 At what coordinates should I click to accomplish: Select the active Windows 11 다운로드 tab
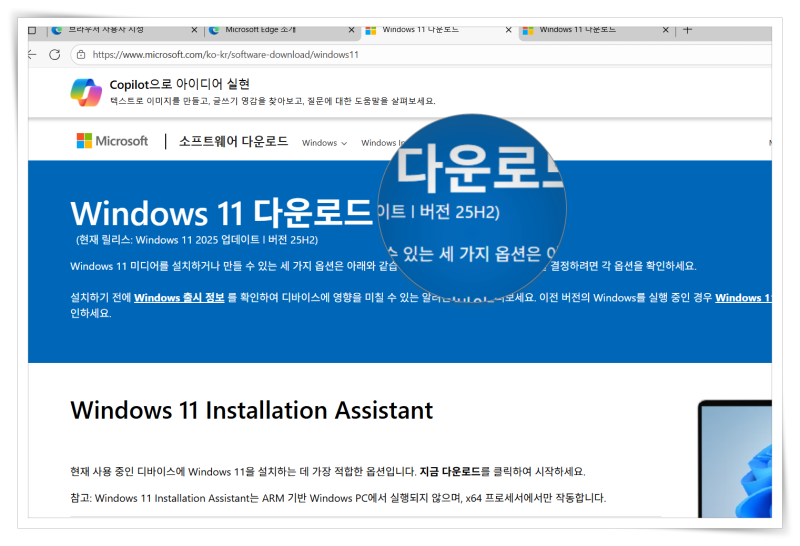pos(439,31)
